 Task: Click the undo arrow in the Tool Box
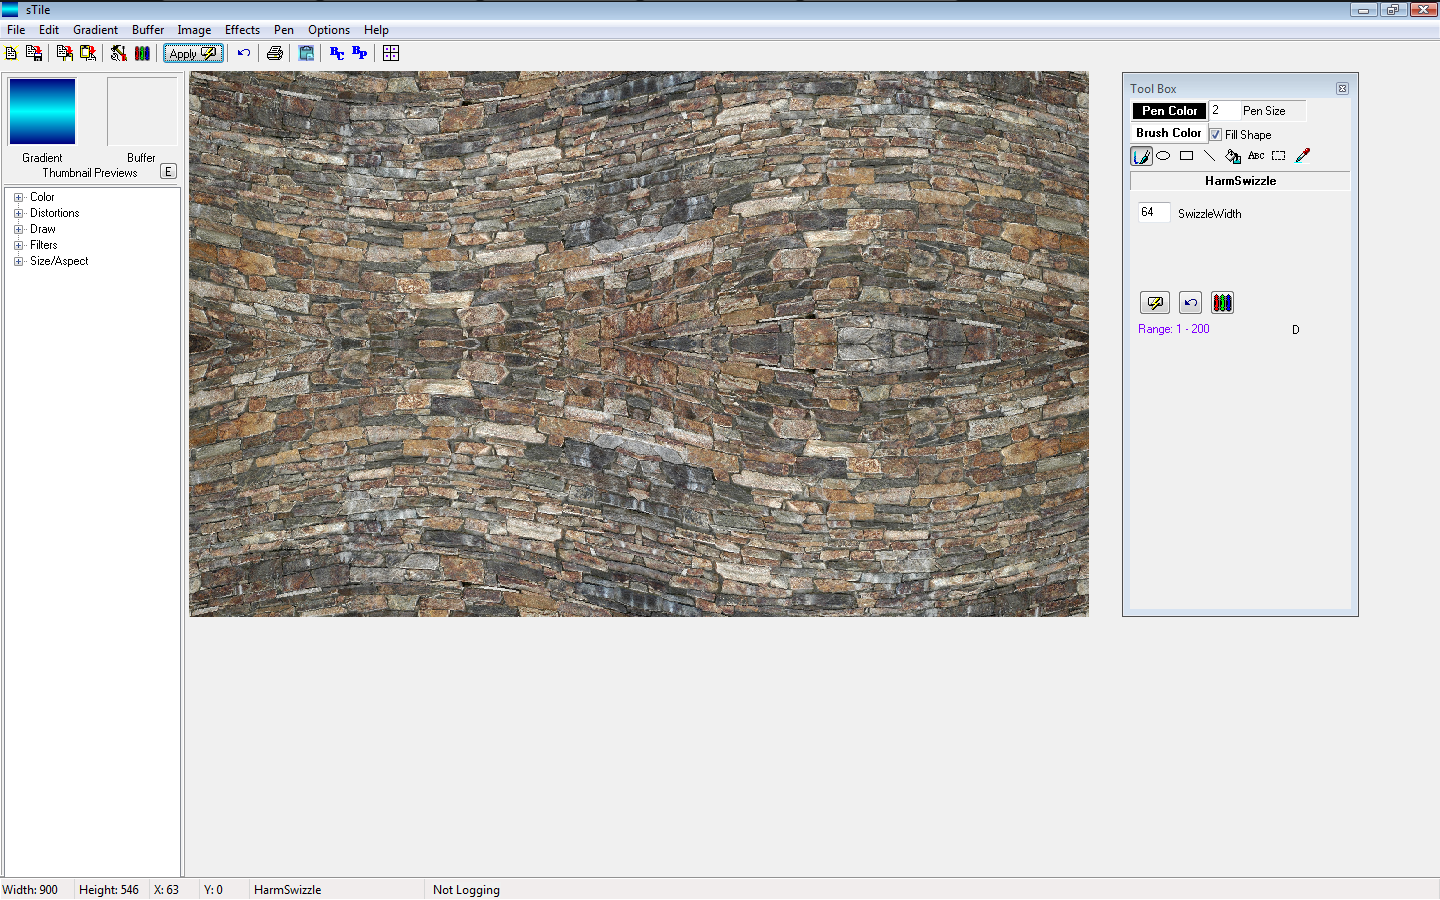point(1189,302)
